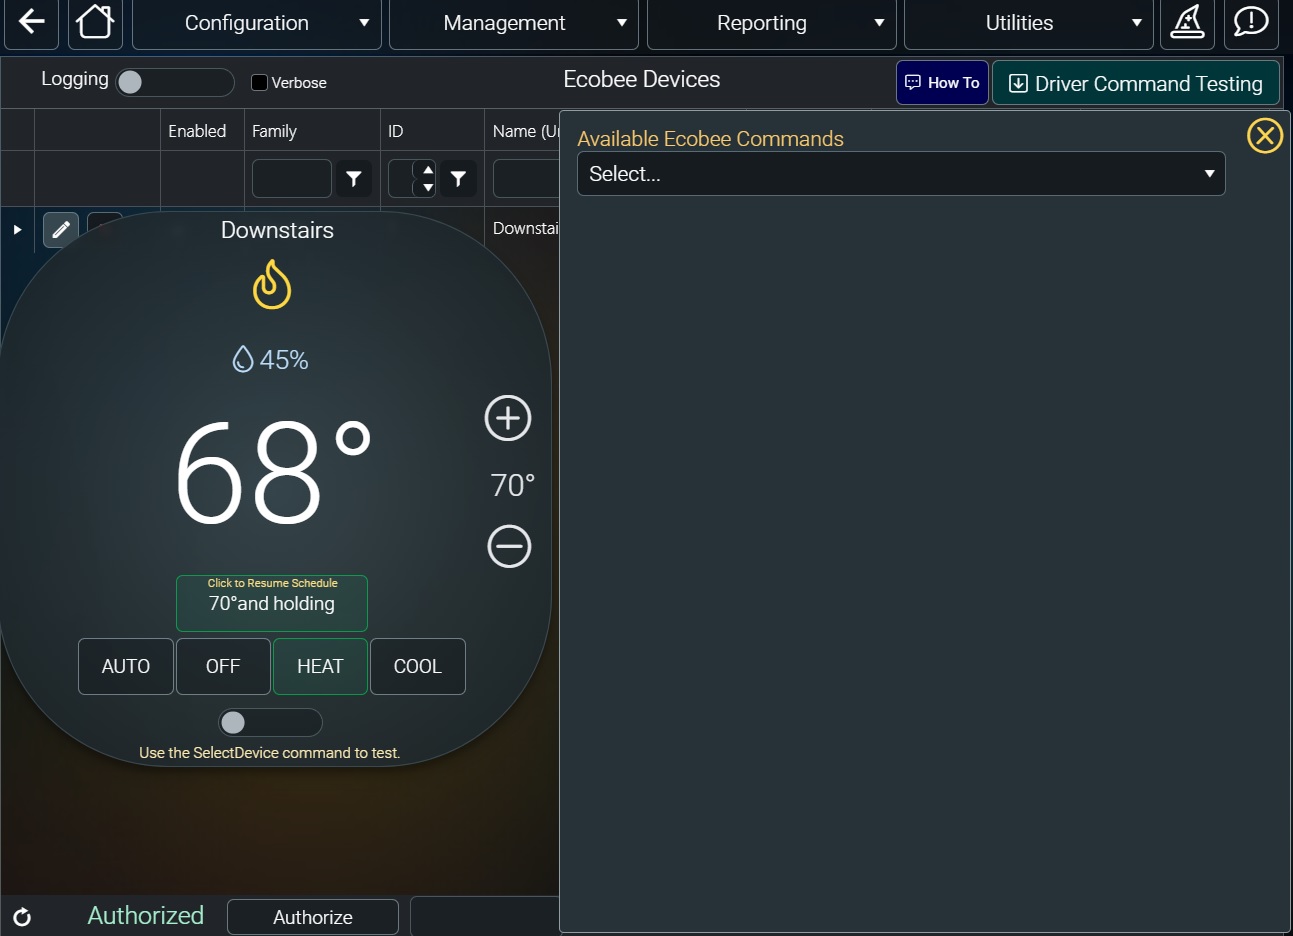Screen dimensions: 1293x936
Task: Click the Ecobee Devices heading
Action: point(642,79)
